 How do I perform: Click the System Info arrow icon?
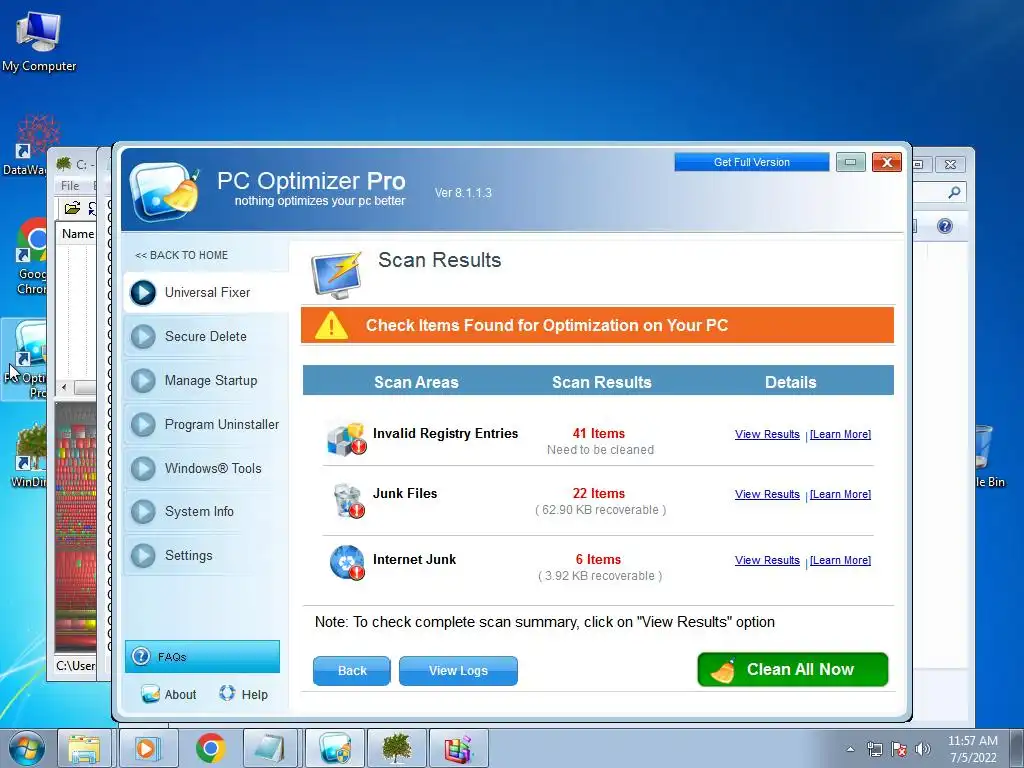pyautogui.click(x=143, y=512)
